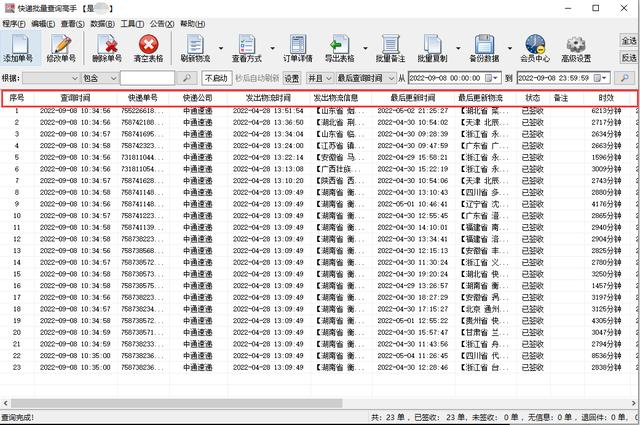Sort by the 时效 column header
640x425 pixels.
[x=607, y=98]
